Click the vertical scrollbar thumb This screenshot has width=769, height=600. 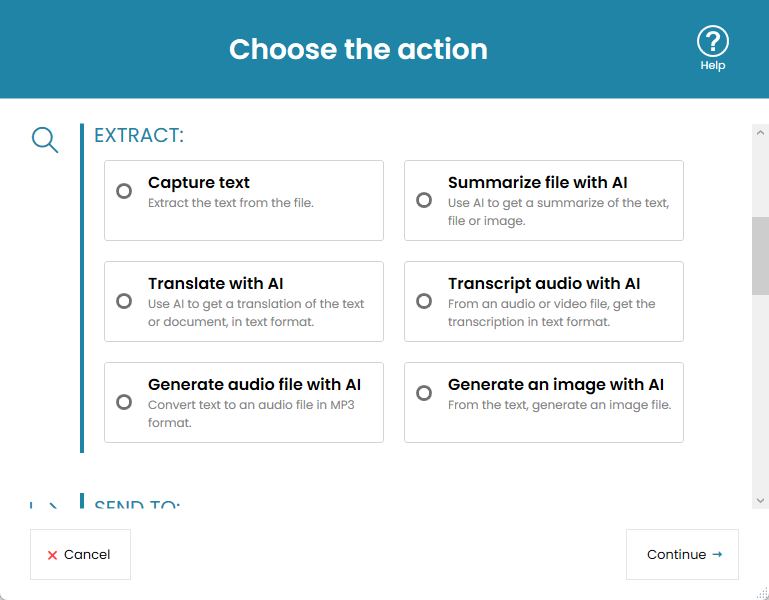coord(760,255)
